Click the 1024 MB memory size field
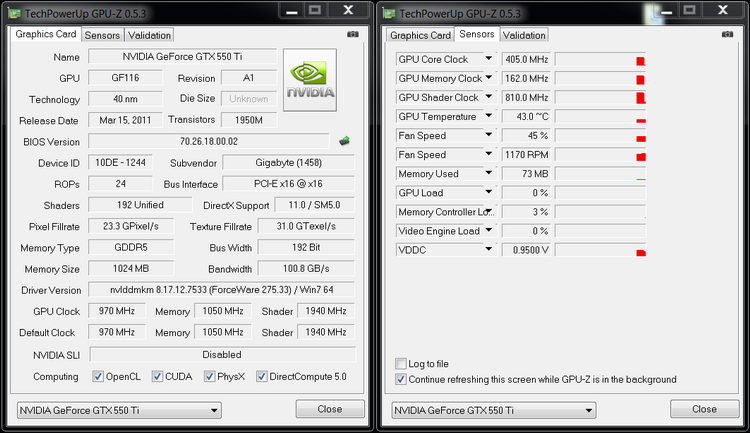The image size is (750, 433). 131,268
